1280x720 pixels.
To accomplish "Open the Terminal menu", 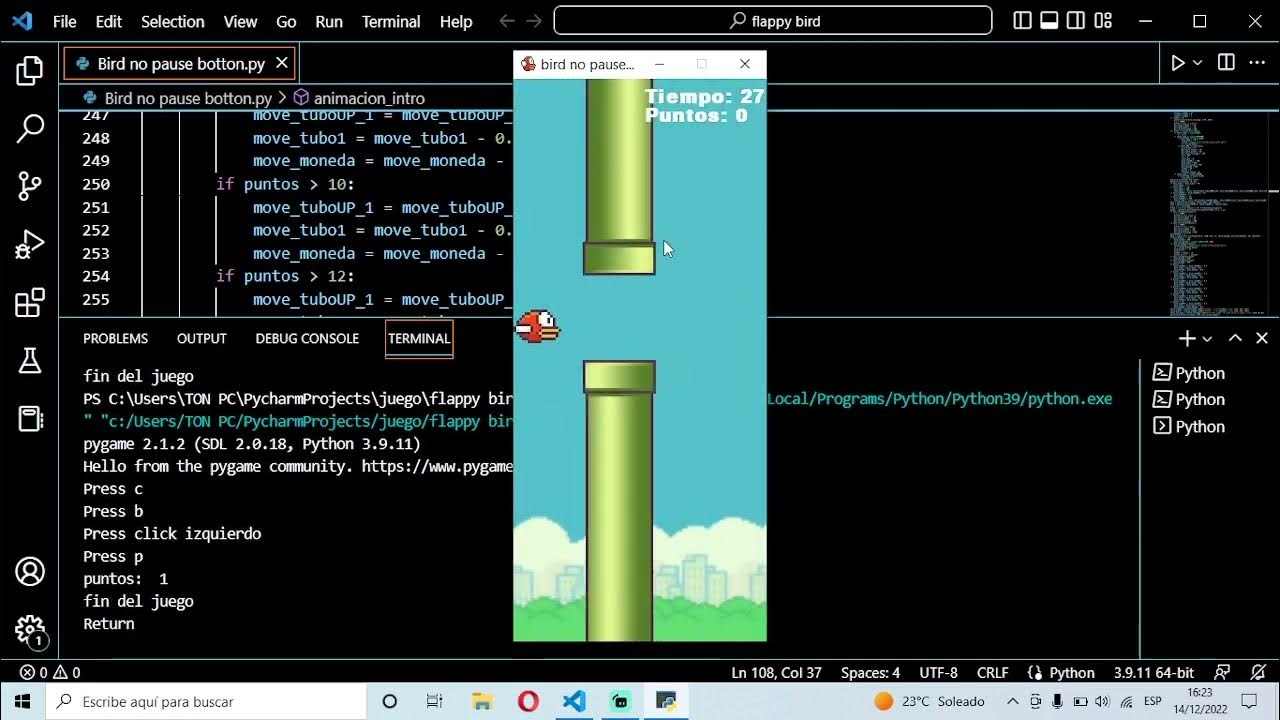I will point(391,21).
